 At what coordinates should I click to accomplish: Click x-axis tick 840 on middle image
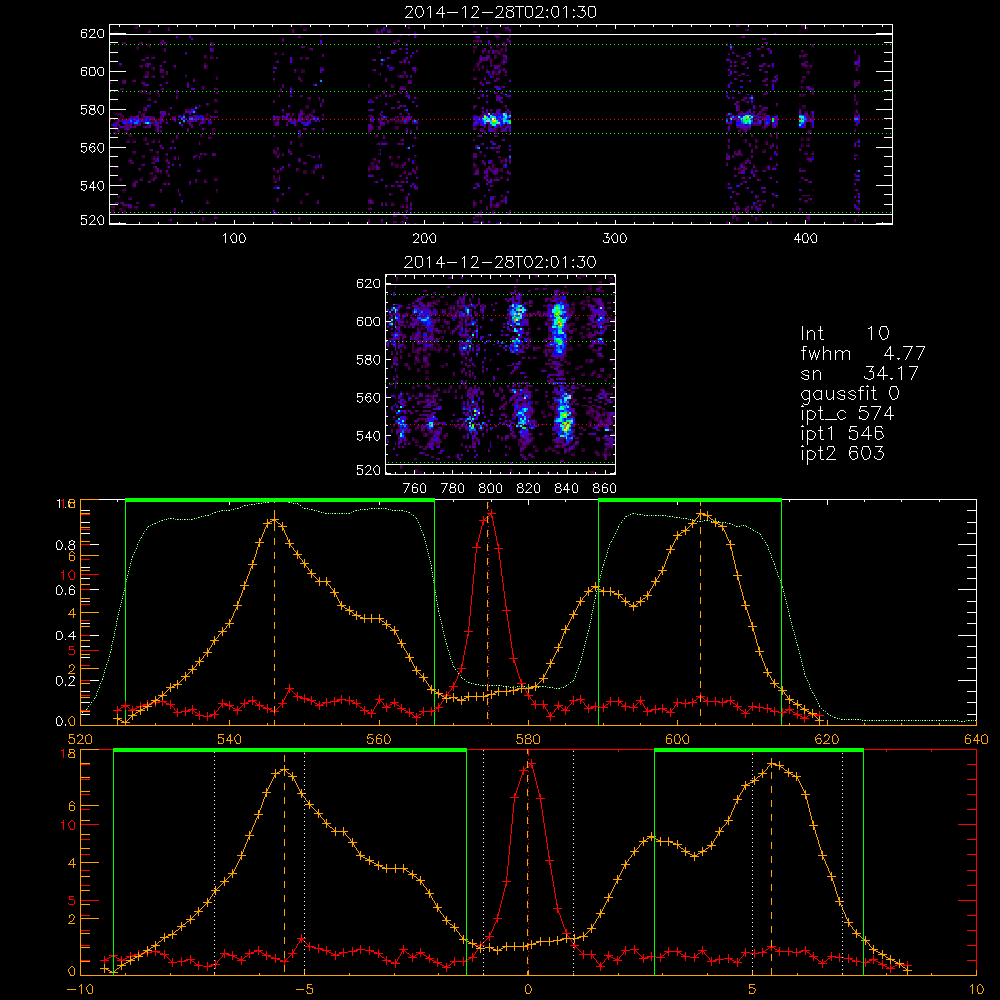pyautogui.click(x=566, y=489)
